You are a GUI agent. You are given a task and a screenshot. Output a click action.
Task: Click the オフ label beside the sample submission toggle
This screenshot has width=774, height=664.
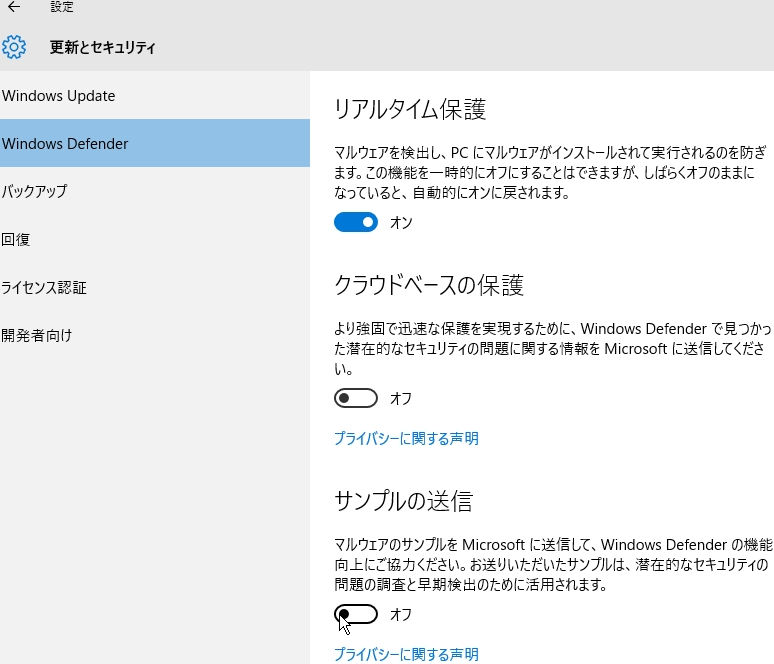pos(400,615)
